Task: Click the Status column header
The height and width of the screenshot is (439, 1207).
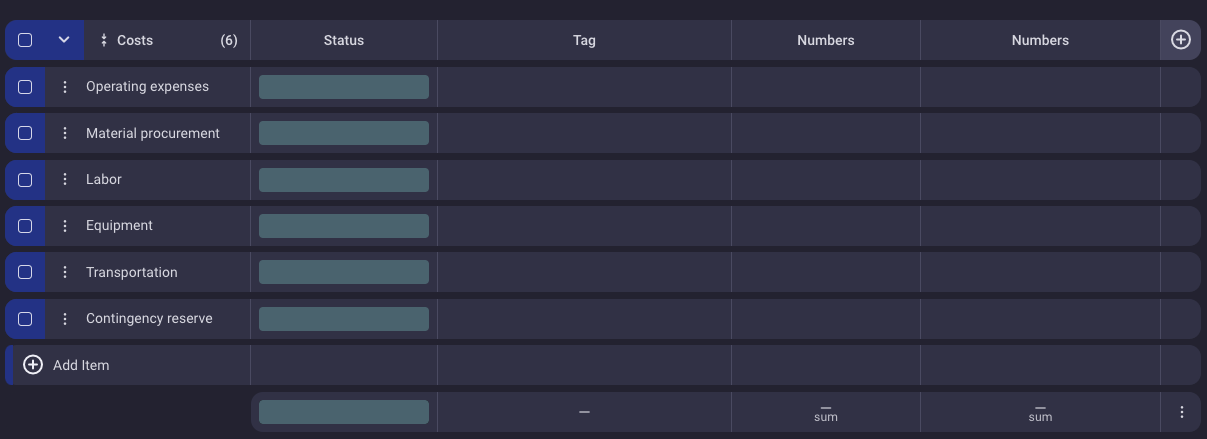Action: click(x=343, y=41)
